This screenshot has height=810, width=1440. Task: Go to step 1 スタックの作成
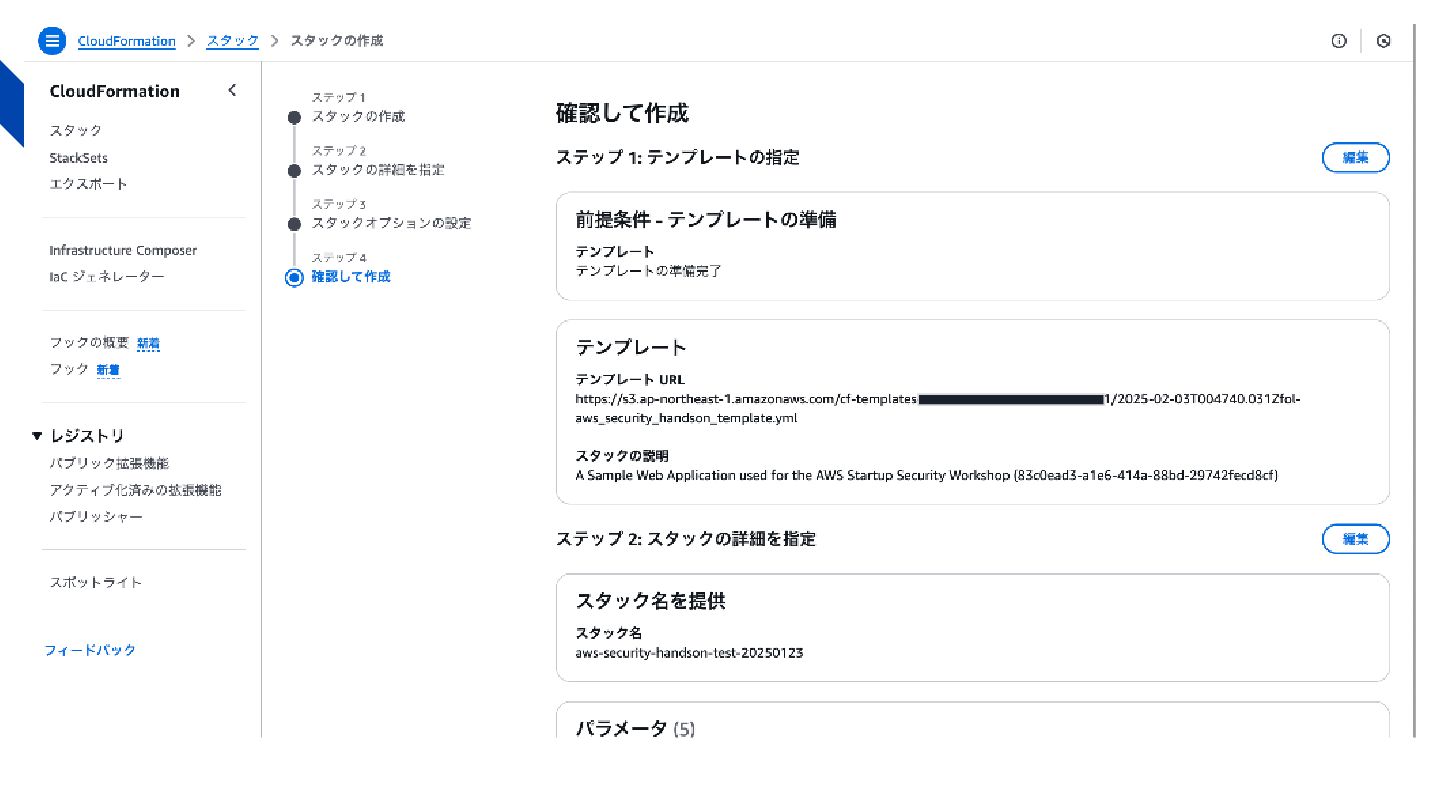358,116
